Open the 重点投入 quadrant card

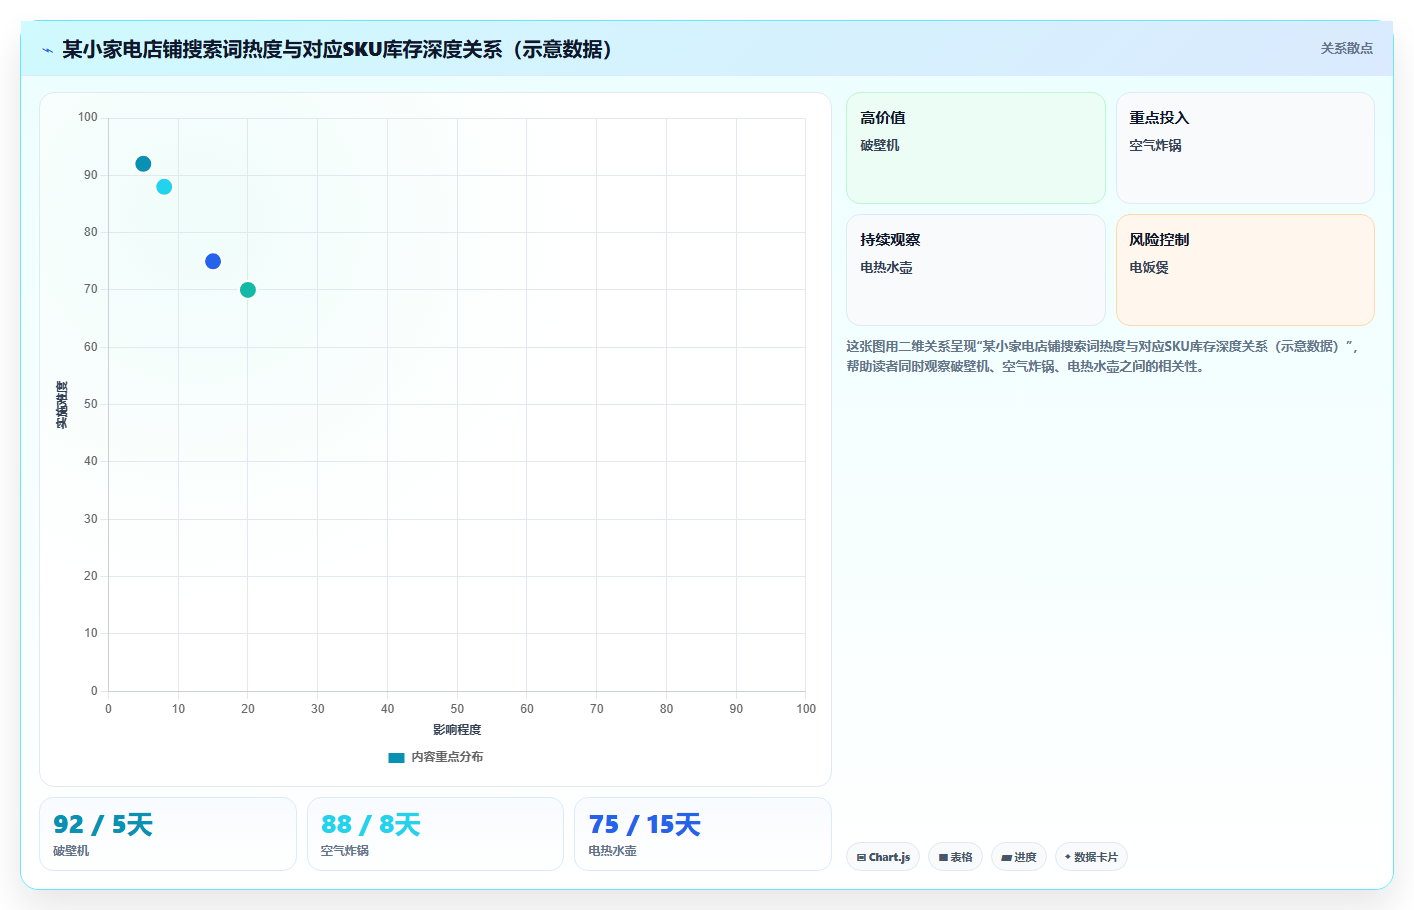pyautogui.click(x=1245, y=148)
